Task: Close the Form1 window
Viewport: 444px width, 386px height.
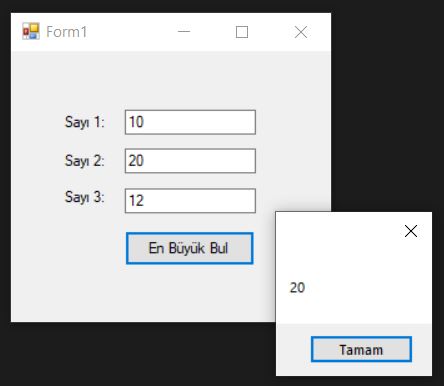Action: tap(301, 32)
